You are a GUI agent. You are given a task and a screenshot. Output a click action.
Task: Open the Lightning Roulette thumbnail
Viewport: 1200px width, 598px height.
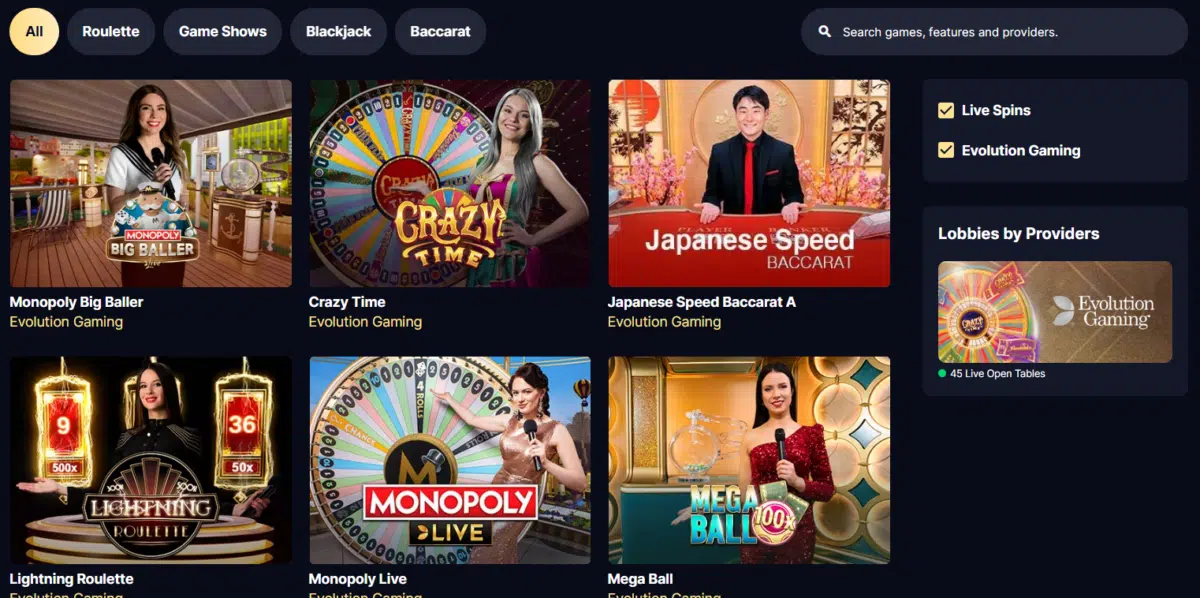[x=151, y=460]
